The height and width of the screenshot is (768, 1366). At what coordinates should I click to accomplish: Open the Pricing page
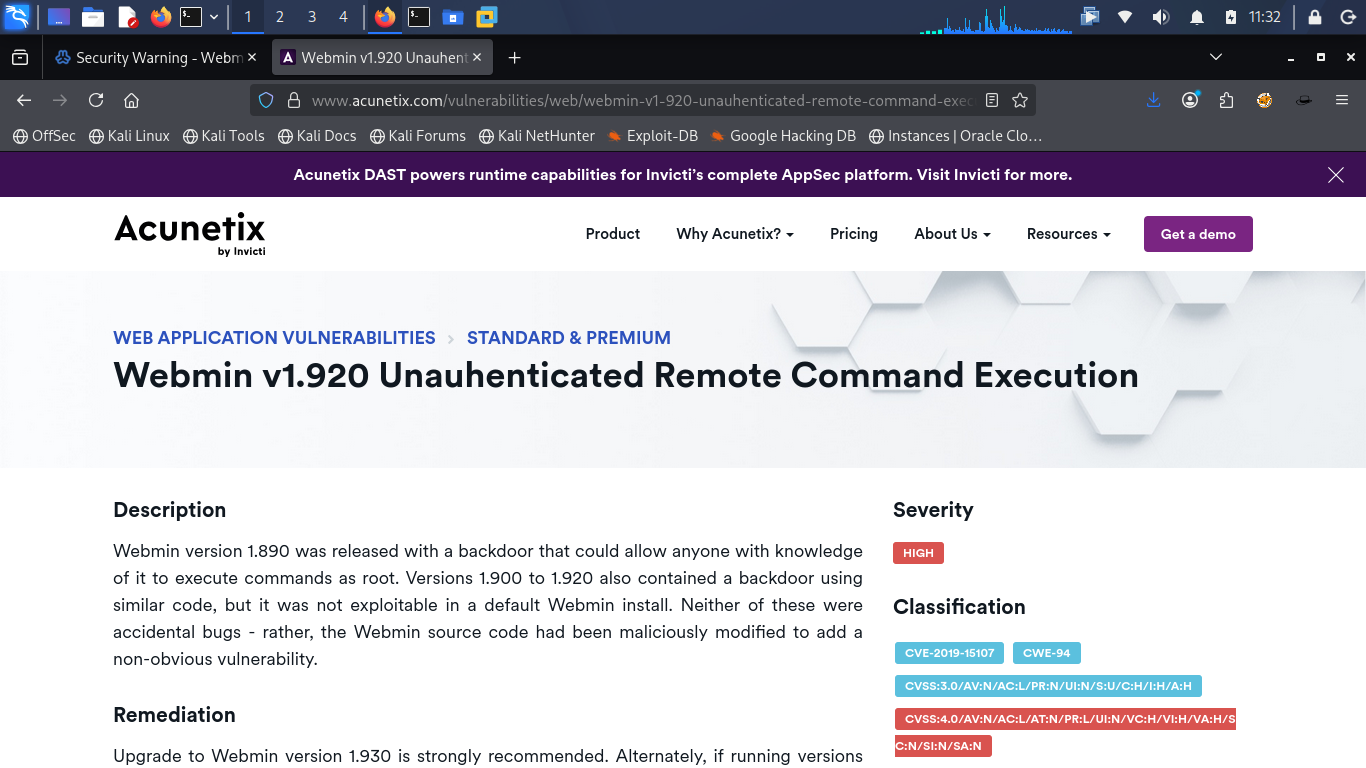point(854,234)
